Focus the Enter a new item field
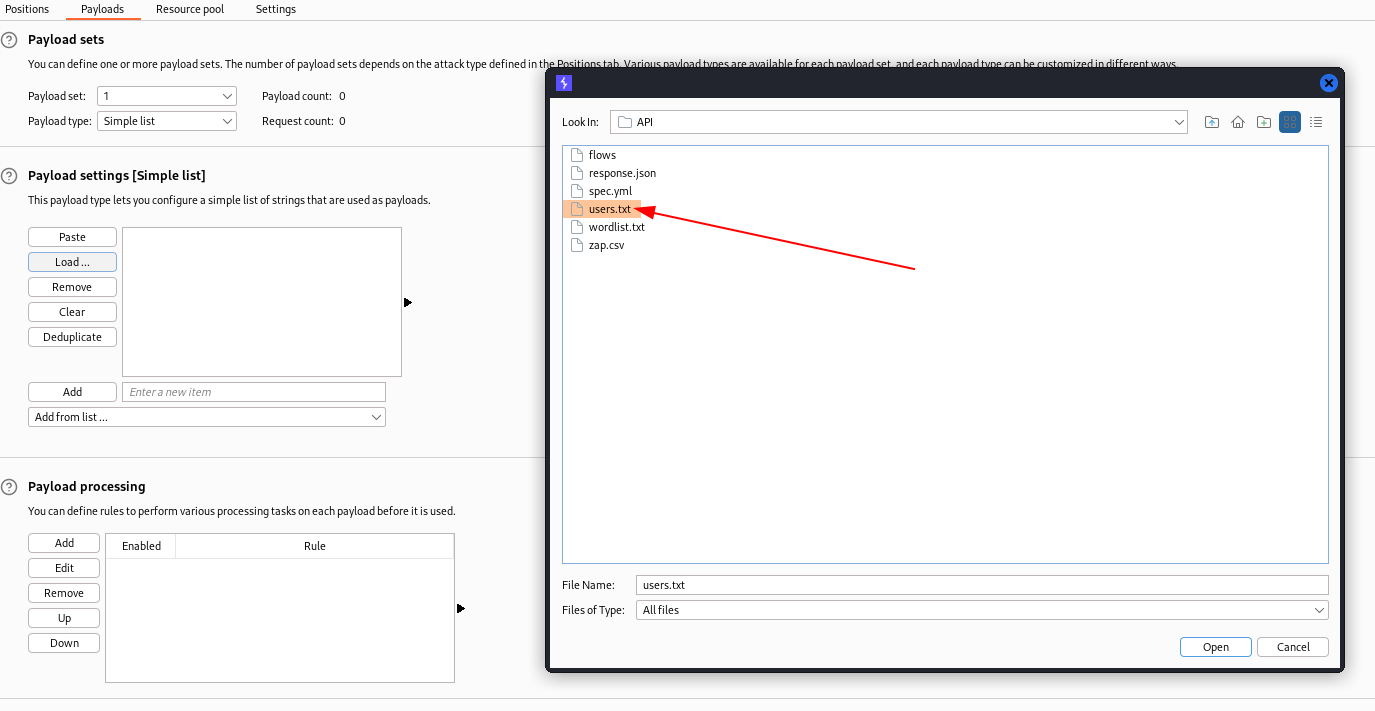This screenshot has width=1375, height=711. (x=254, y=392)
